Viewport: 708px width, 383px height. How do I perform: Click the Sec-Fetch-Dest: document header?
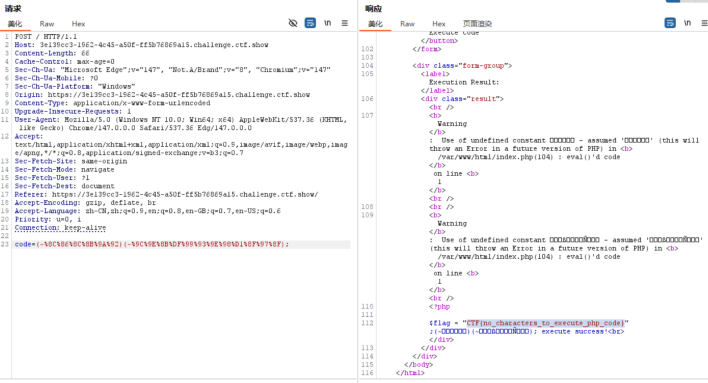(65, 186)
